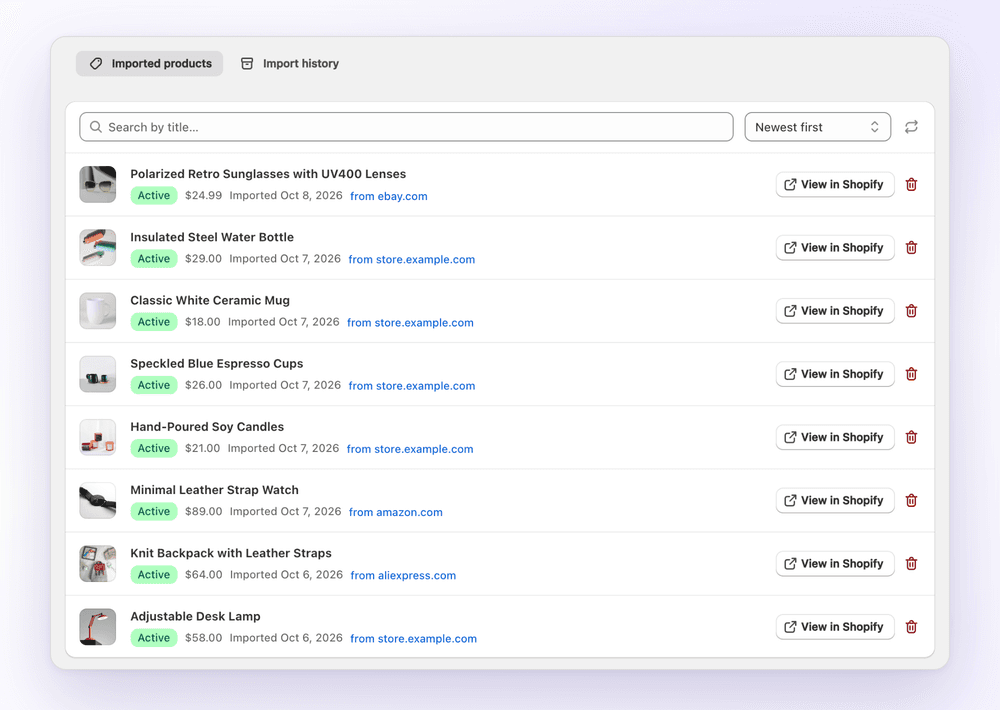1000x710 pixels.
Task: Click the '$58.00' price
Action: 203,637
